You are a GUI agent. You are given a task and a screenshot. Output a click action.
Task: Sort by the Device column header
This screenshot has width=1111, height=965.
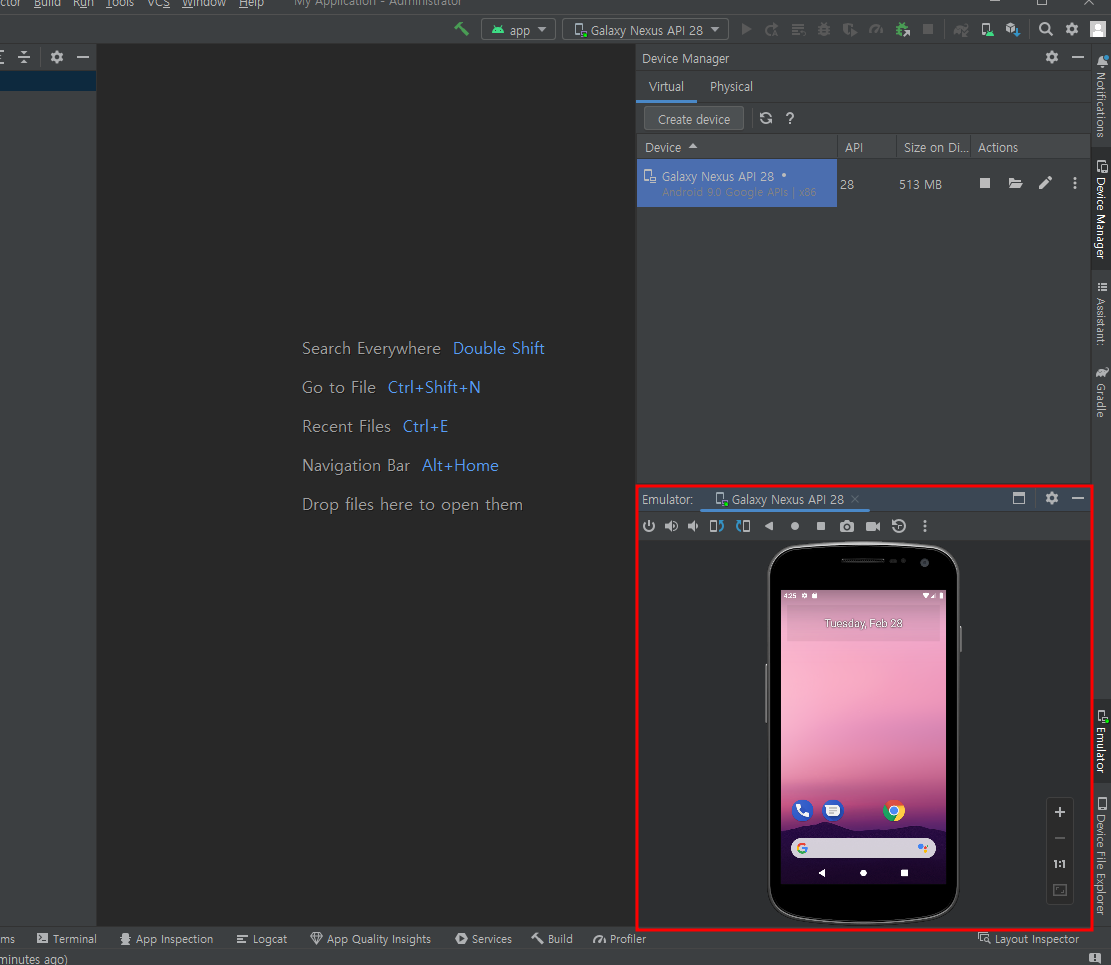point(737,147)
